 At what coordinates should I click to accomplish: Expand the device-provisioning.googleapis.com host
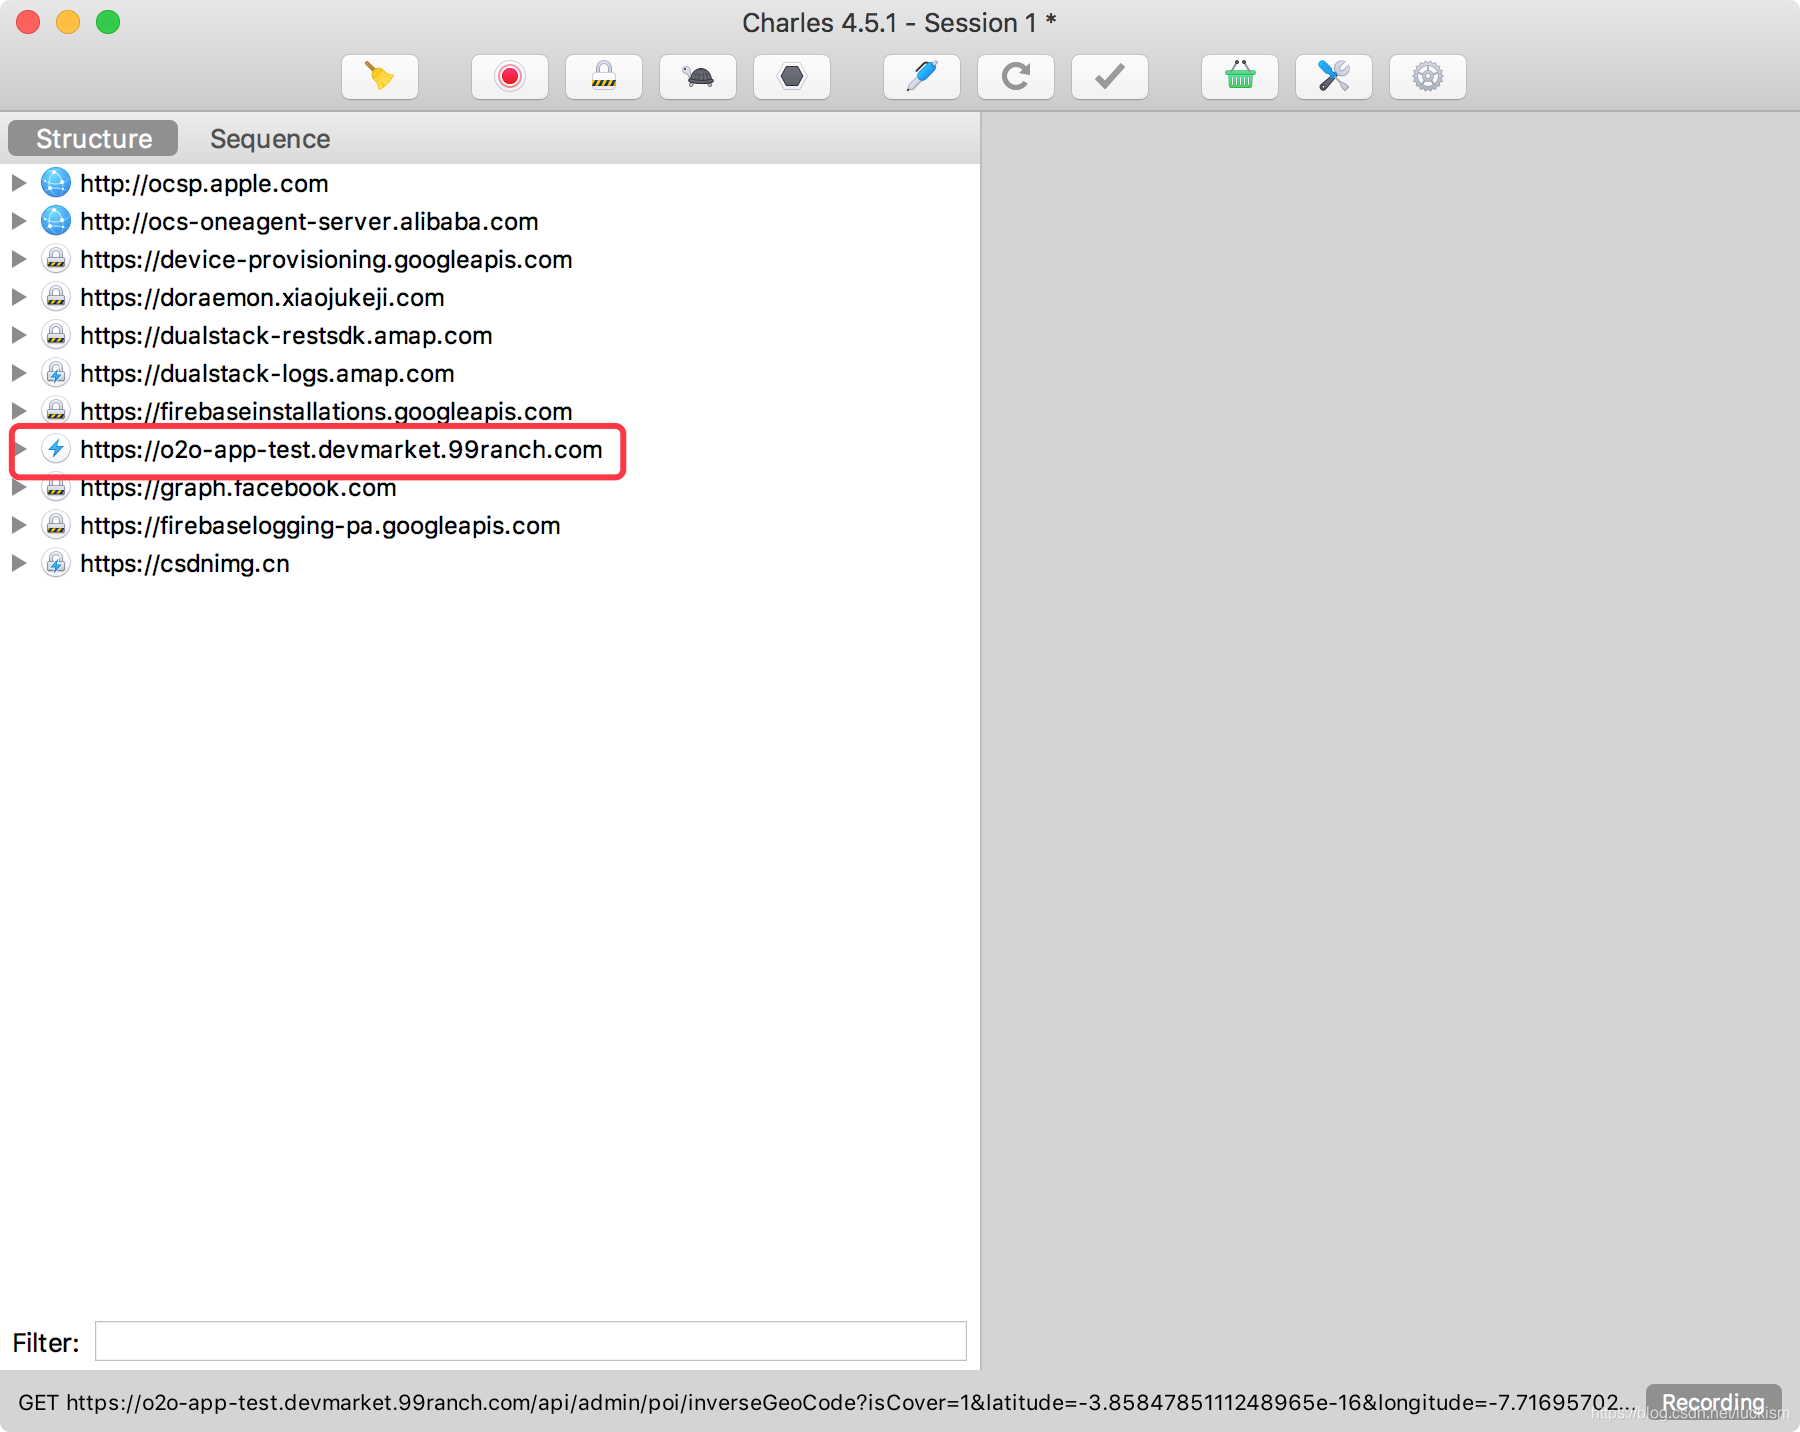click(18, 259)
